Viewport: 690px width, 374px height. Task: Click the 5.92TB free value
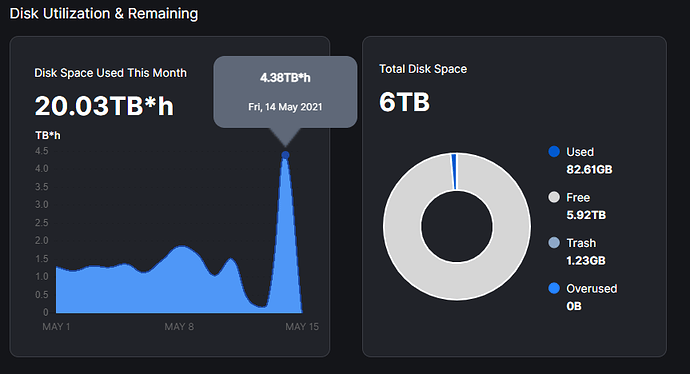pos(586,215)
